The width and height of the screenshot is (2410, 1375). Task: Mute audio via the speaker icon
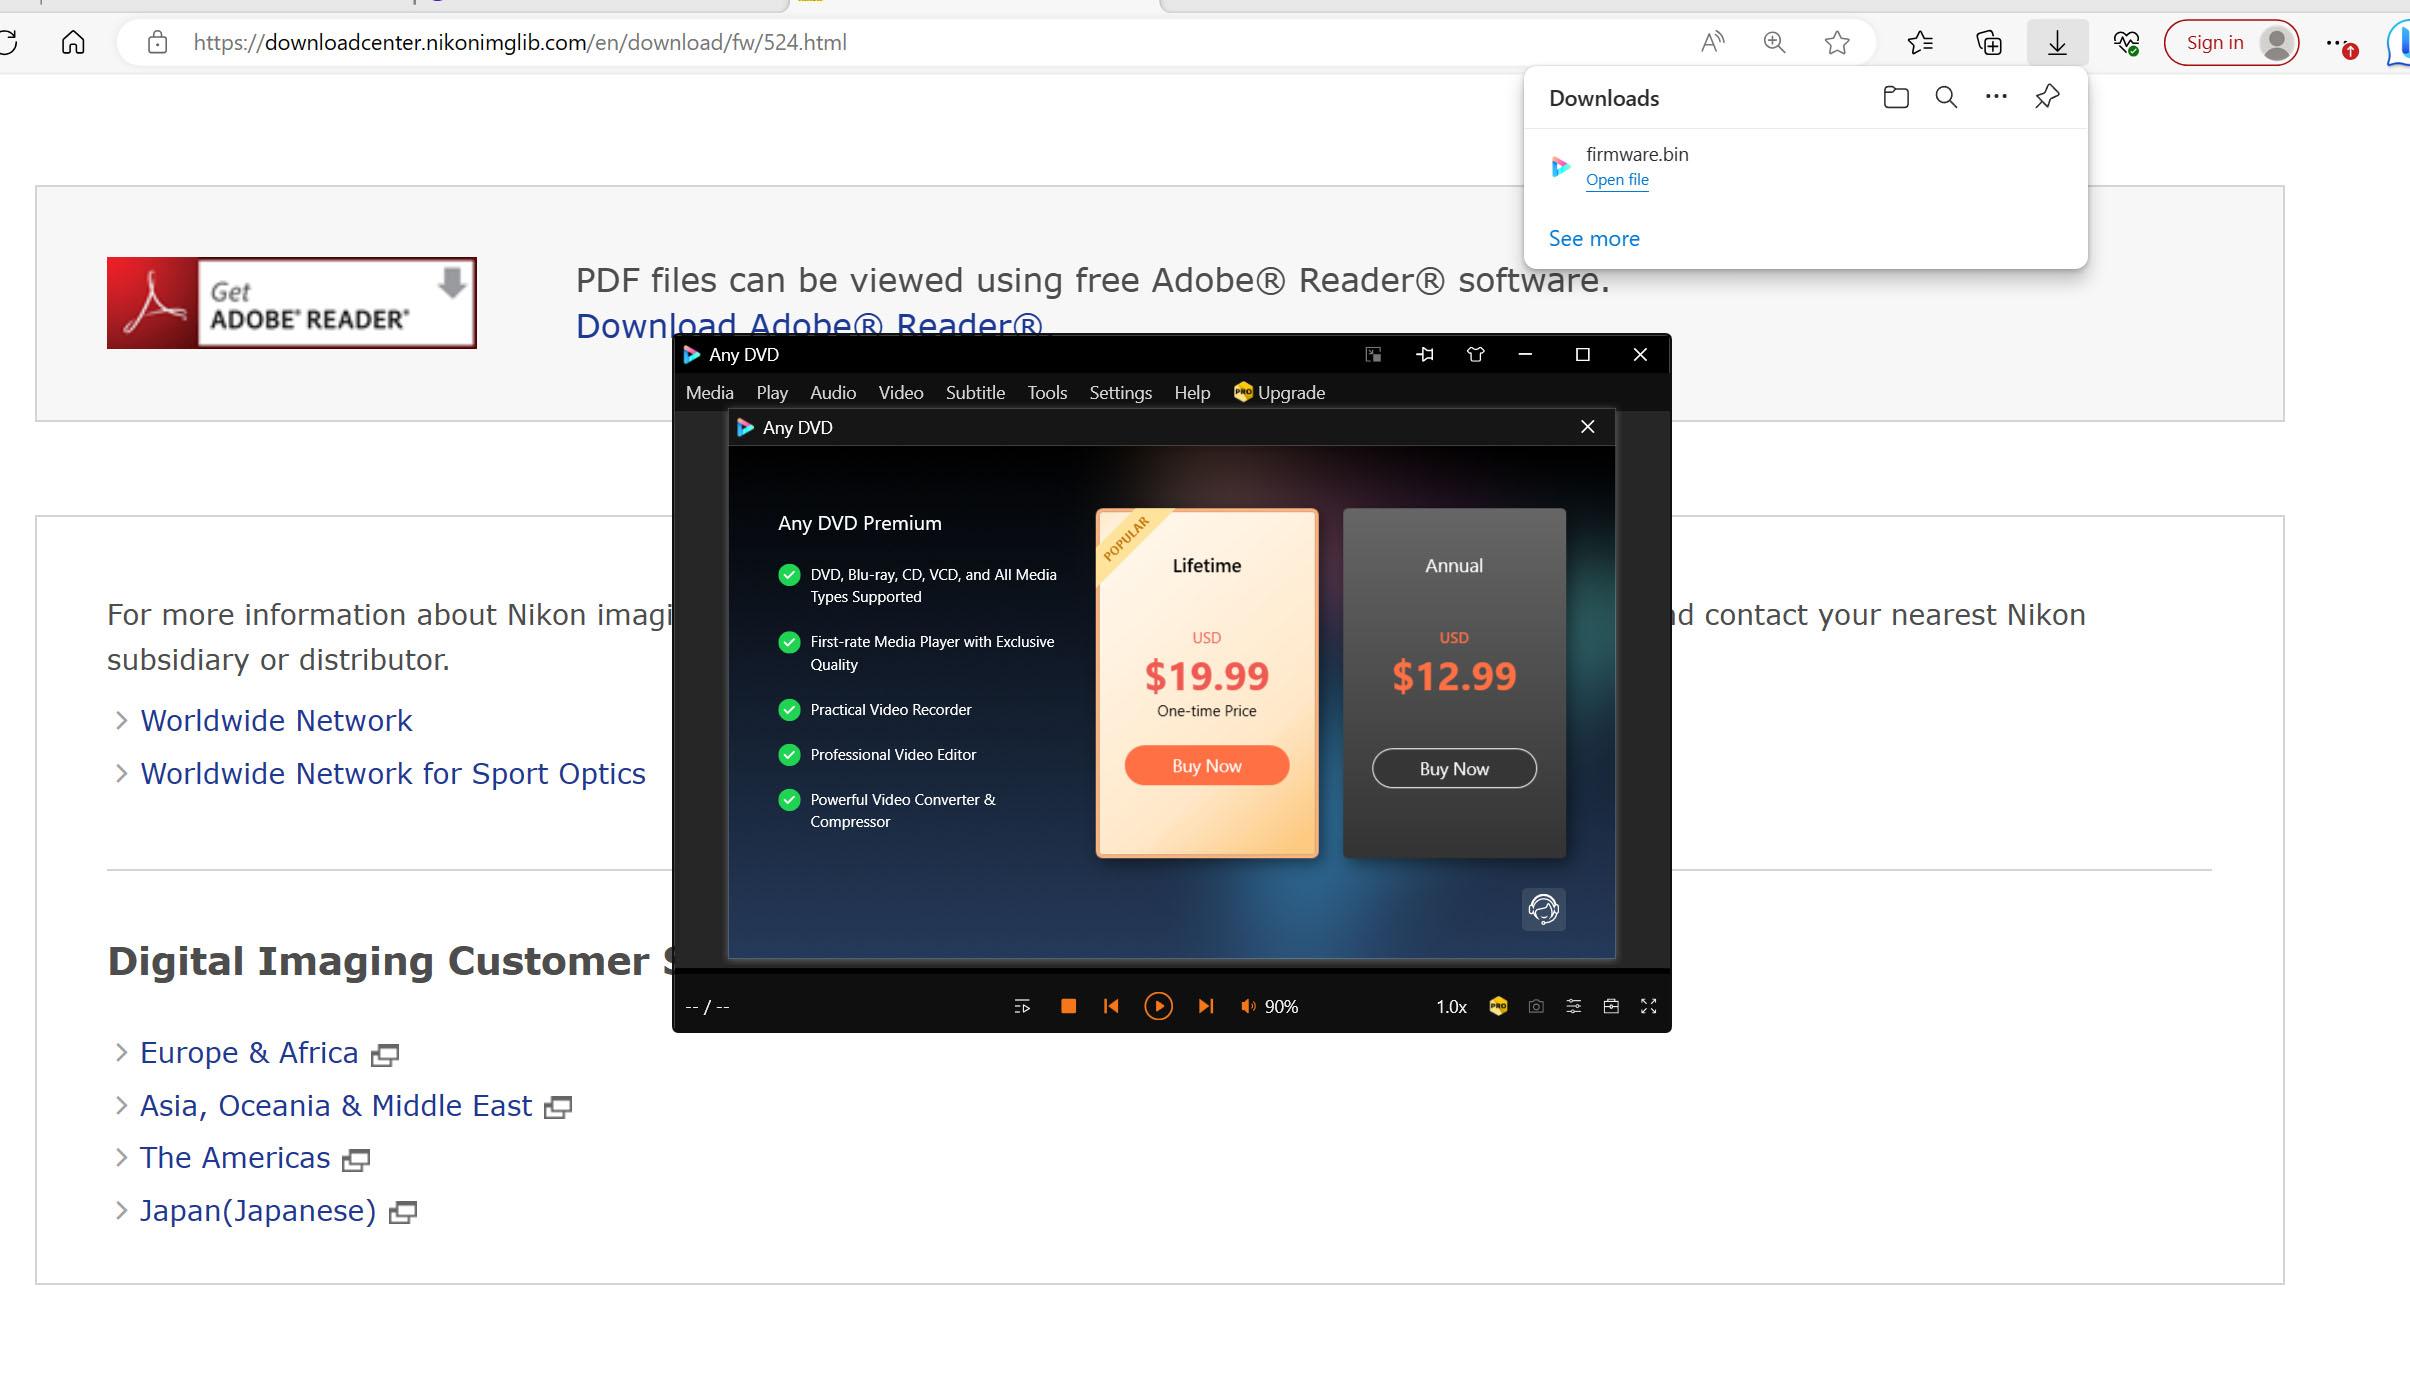click(x=1248, y=1006)
